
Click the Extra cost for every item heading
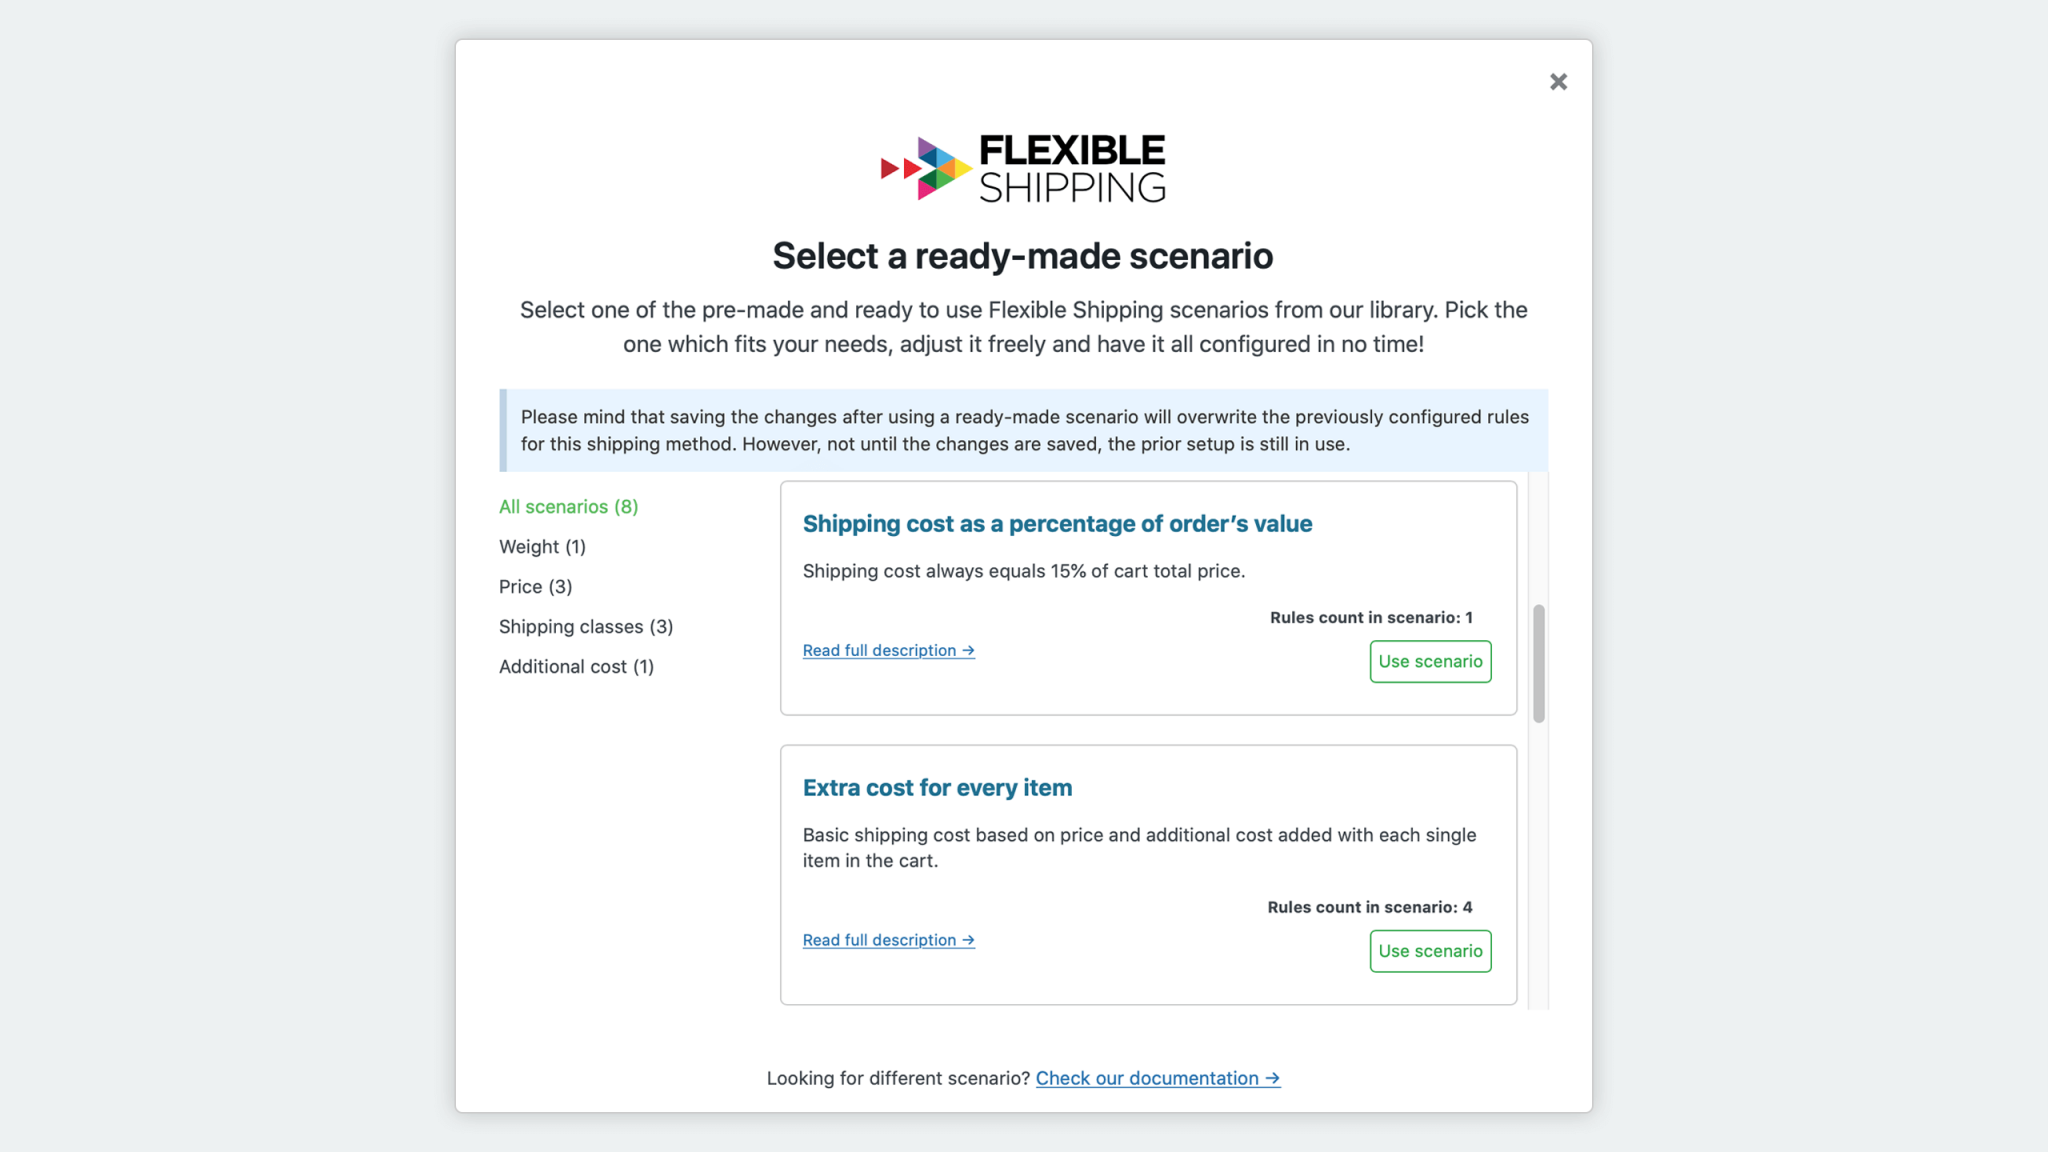[937, 787]
